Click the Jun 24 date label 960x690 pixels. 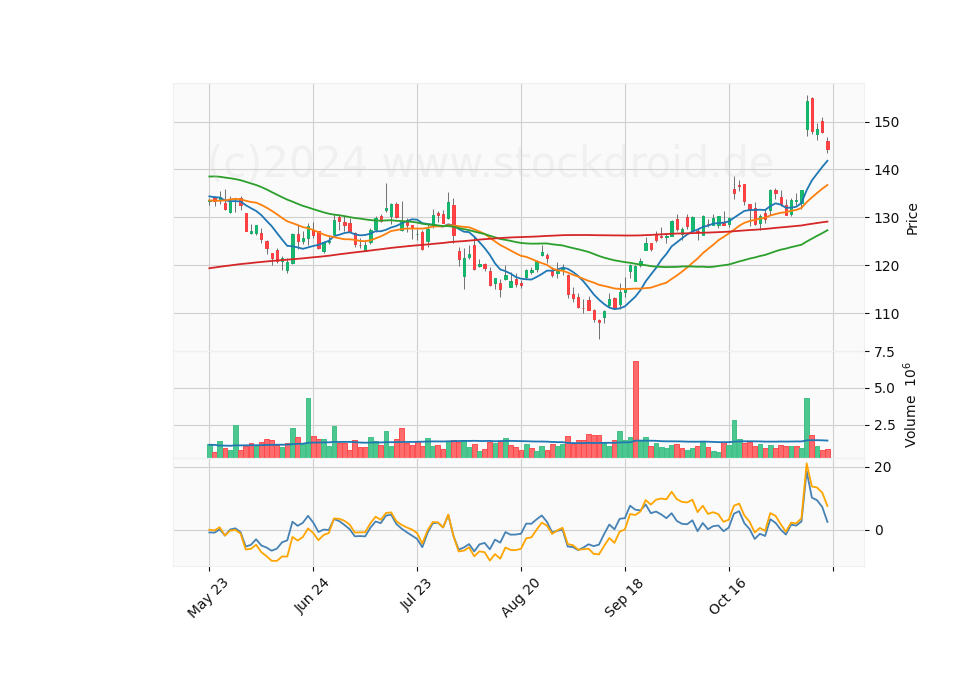click(311, 596)
